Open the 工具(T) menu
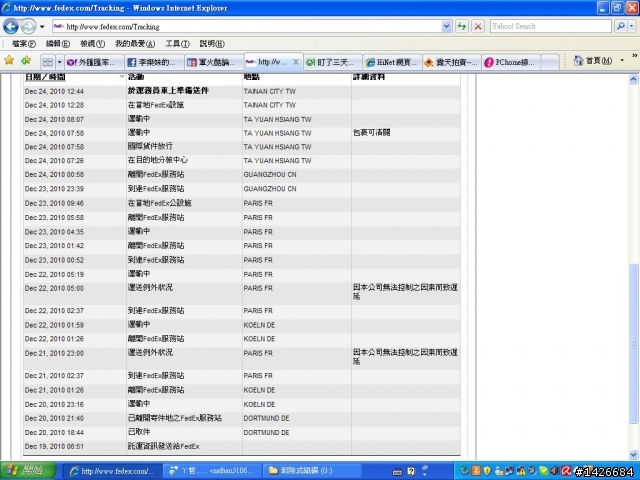This screenshot has height=480, width=640. click(x=177, y=44)
